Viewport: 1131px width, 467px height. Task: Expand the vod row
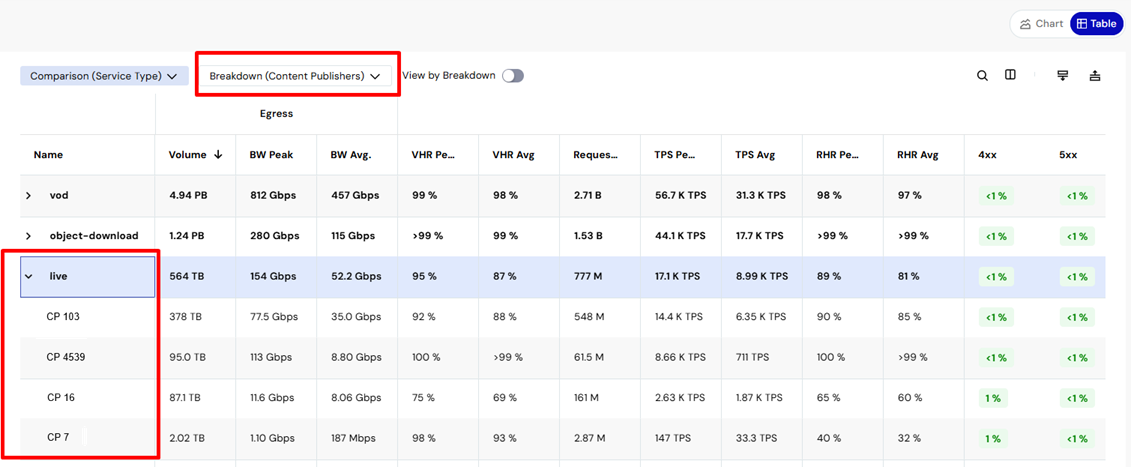(28, 196)
